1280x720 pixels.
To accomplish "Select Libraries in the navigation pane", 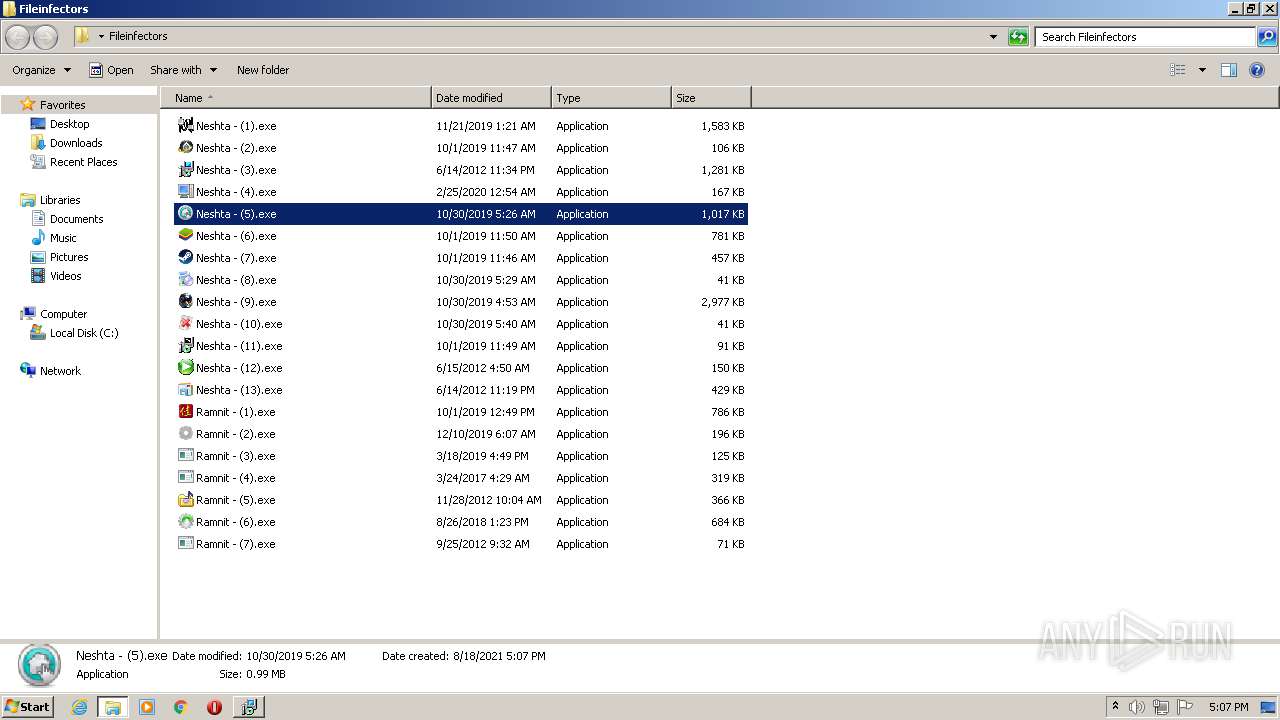I will coord(60,200).
